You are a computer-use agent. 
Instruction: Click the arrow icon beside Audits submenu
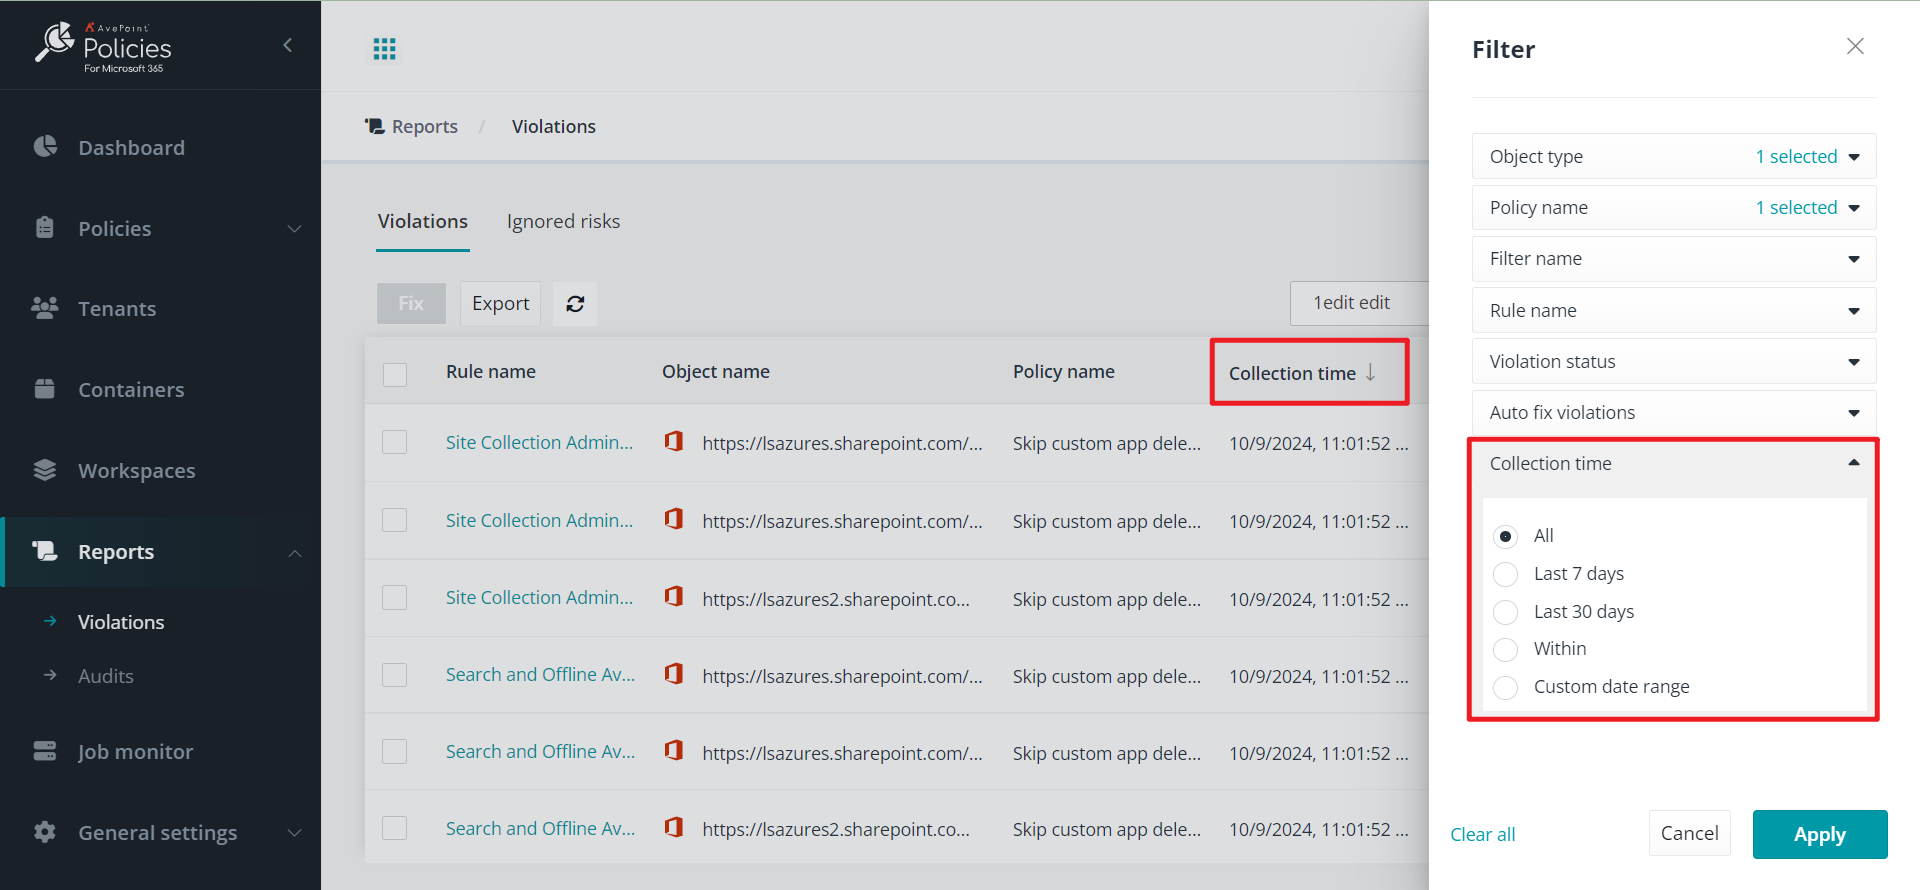pos(50,675)
